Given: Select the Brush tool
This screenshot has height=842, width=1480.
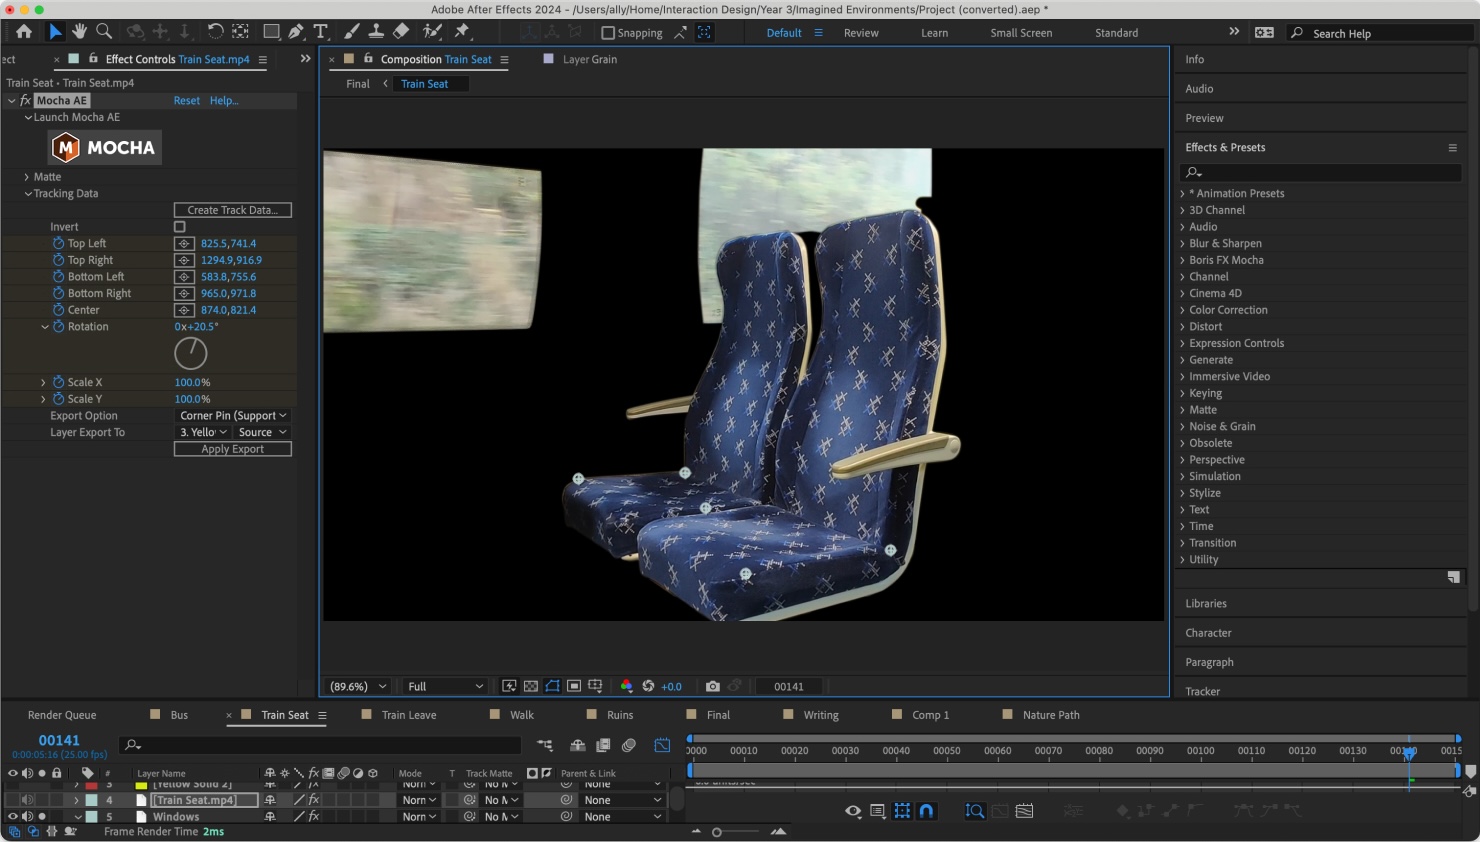Looking at the screenshot, I should 351,32.
